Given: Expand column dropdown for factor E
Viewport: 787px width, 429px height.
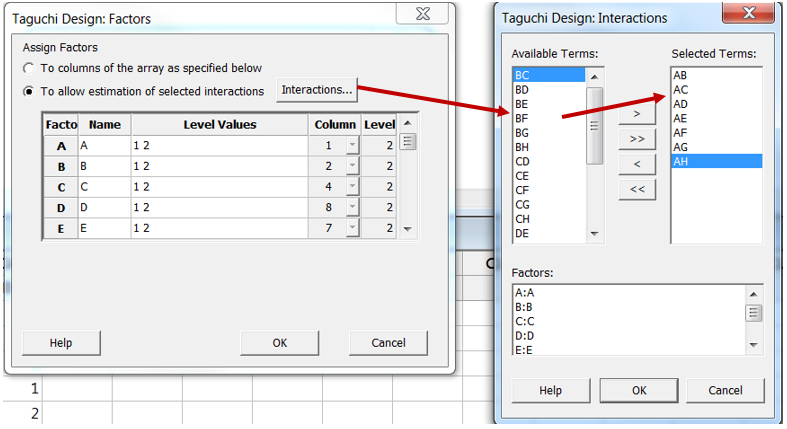Looking at the screenshot, I should tap(351, 227).
